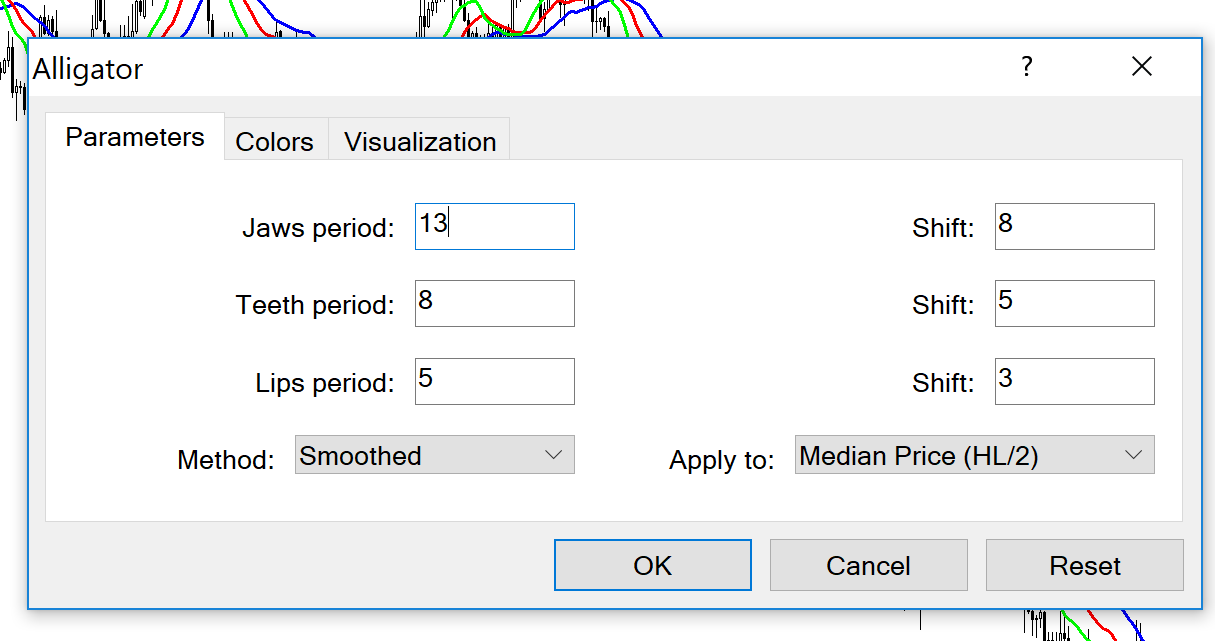
Task: Click the Teeth period input field
Action: coord(495,303)
